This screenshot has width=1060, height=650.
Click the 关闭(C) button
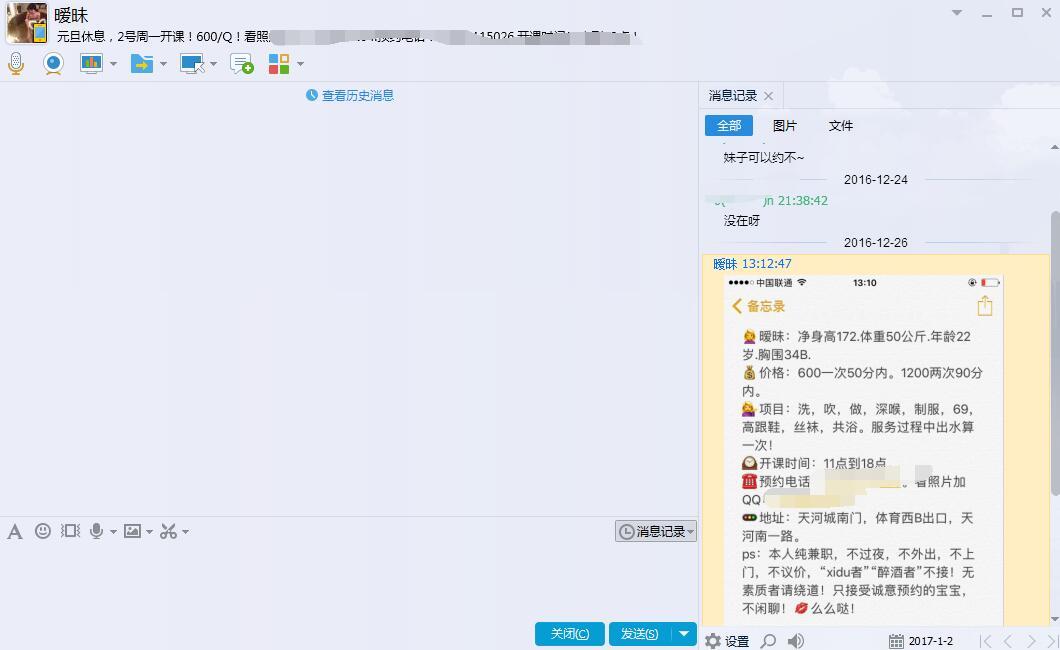[x=570, y=634]
